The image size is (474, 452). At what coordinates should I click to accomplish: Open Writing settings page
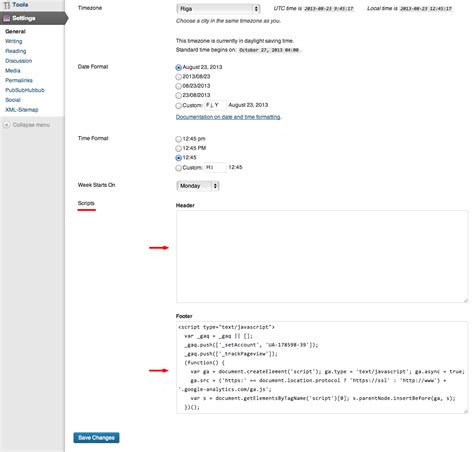point(14,41)
